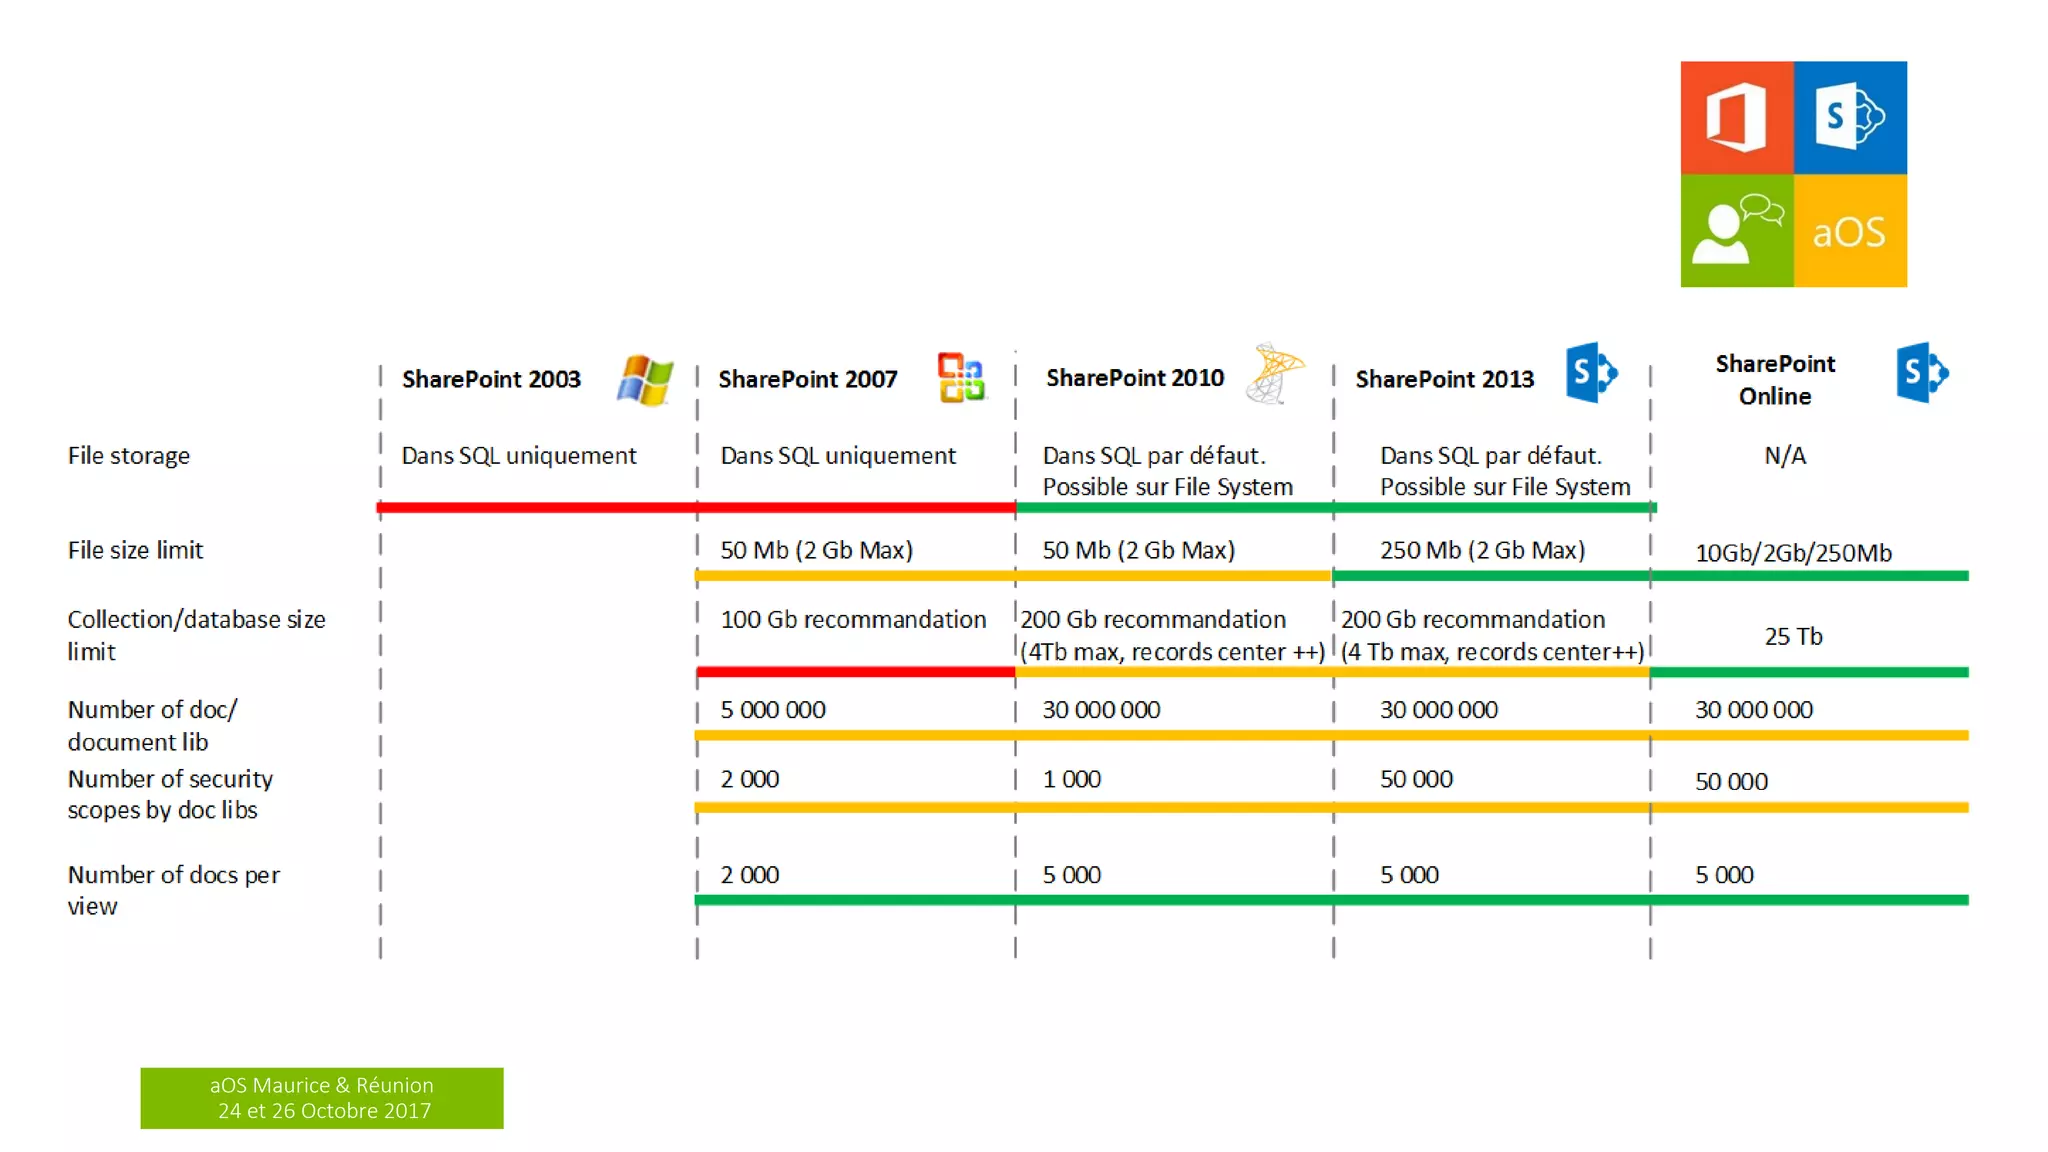Click the File size limit row label

(x=135, y=550)
